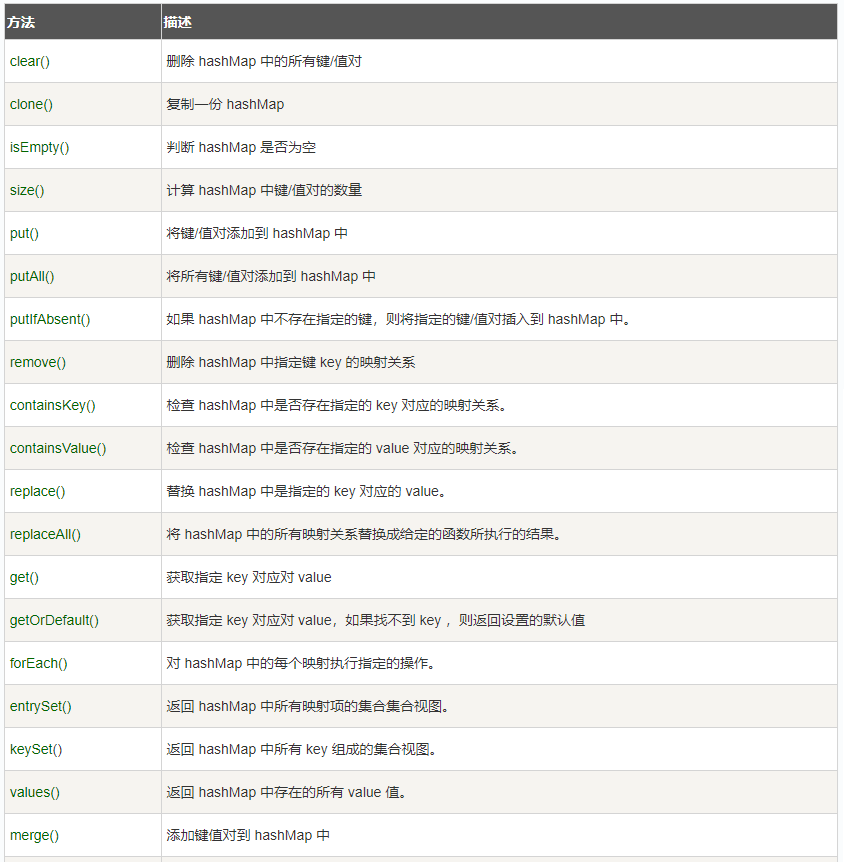
Task: Open the putIfAbsent() method link
Action: pos(50,319)
